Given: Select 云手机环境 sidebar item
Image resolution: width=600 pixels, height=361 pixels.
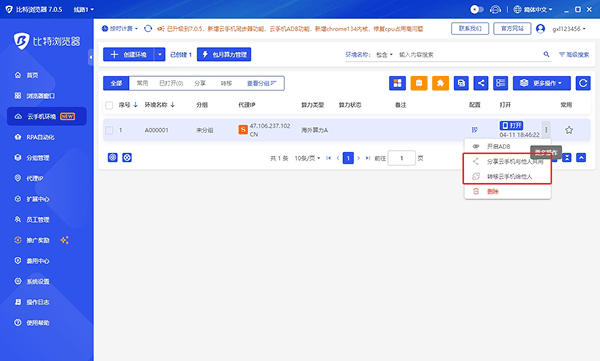Looking at the screenshot, I should click(47, 116).
